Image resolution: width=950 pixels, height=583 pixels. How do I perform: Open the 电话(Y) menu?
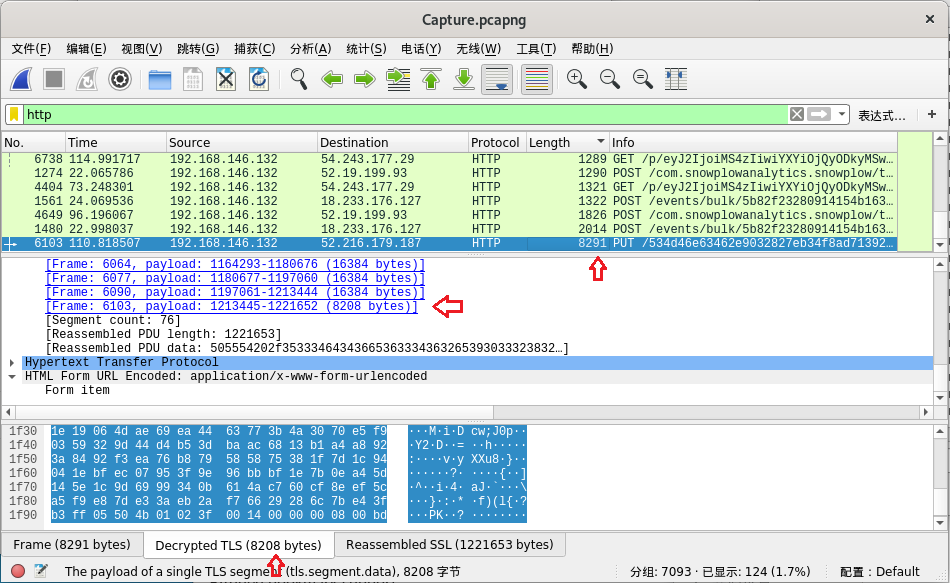(x=421, y=49)
